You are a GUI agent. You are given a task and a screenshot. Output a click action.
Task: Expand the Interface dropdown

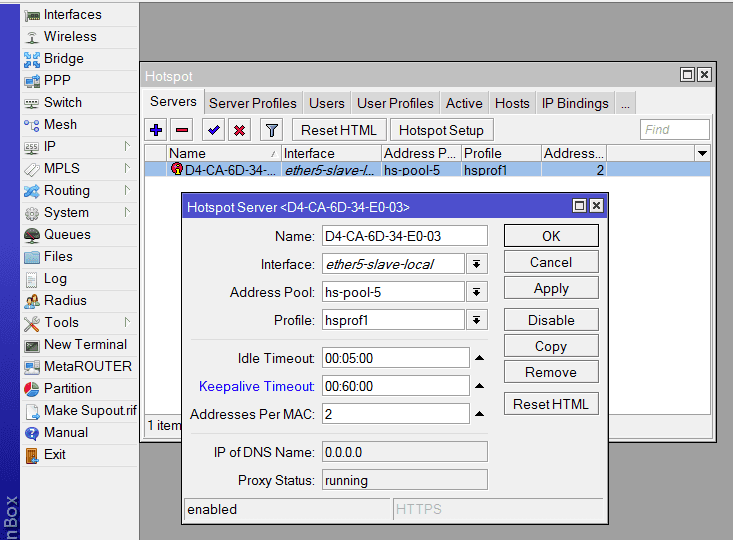point(477,264)
